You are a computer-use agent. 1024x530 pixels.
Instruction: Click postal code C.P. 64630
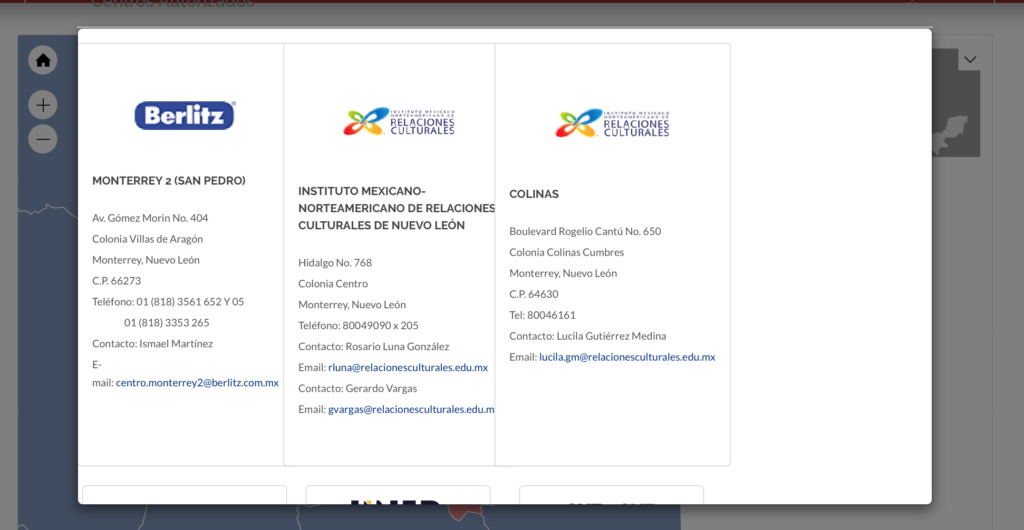coord(534,294)
